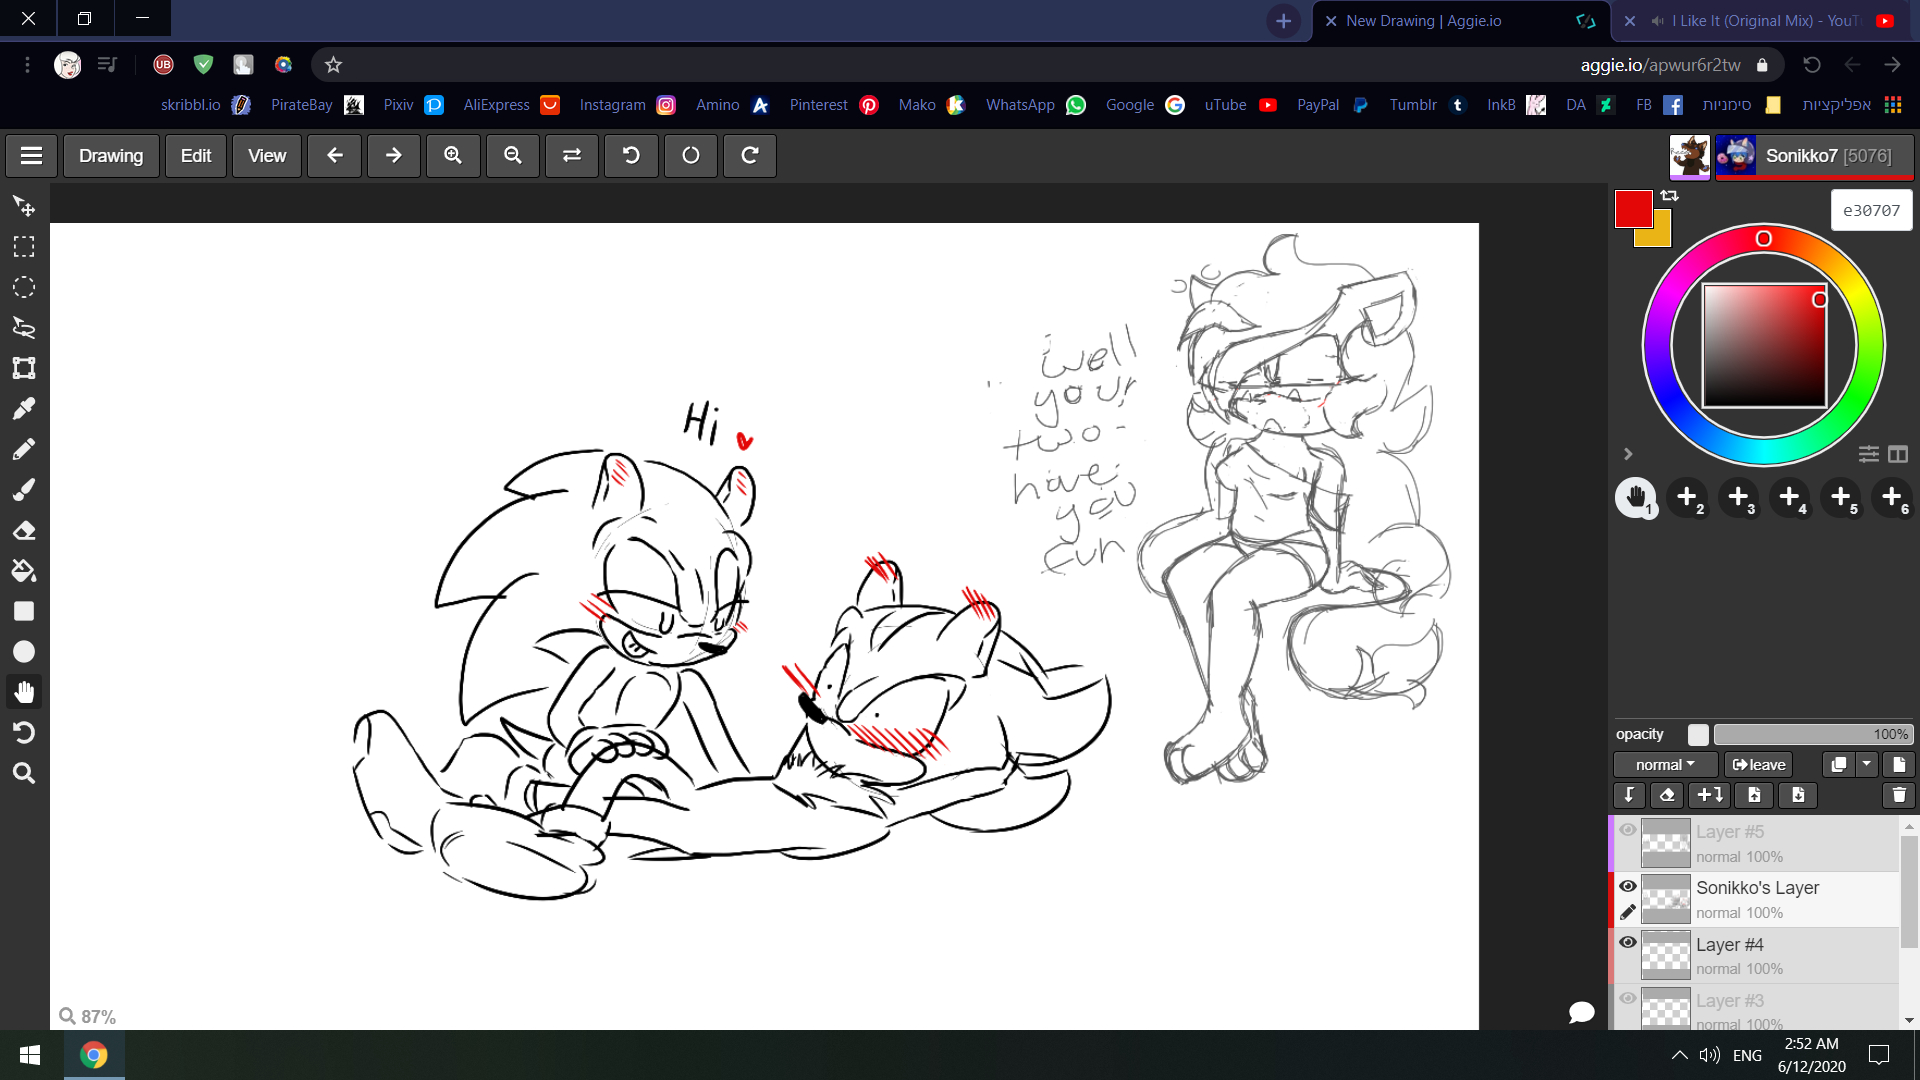The width and height of the screenshot is (1920, 1080).
Task: Add a new layer below
Action: coord(1710,795)
